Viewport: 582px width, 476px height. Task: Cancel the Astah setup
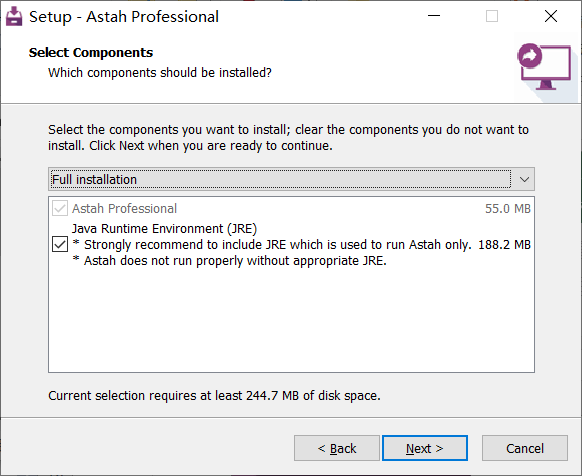[x=525, y=448]
